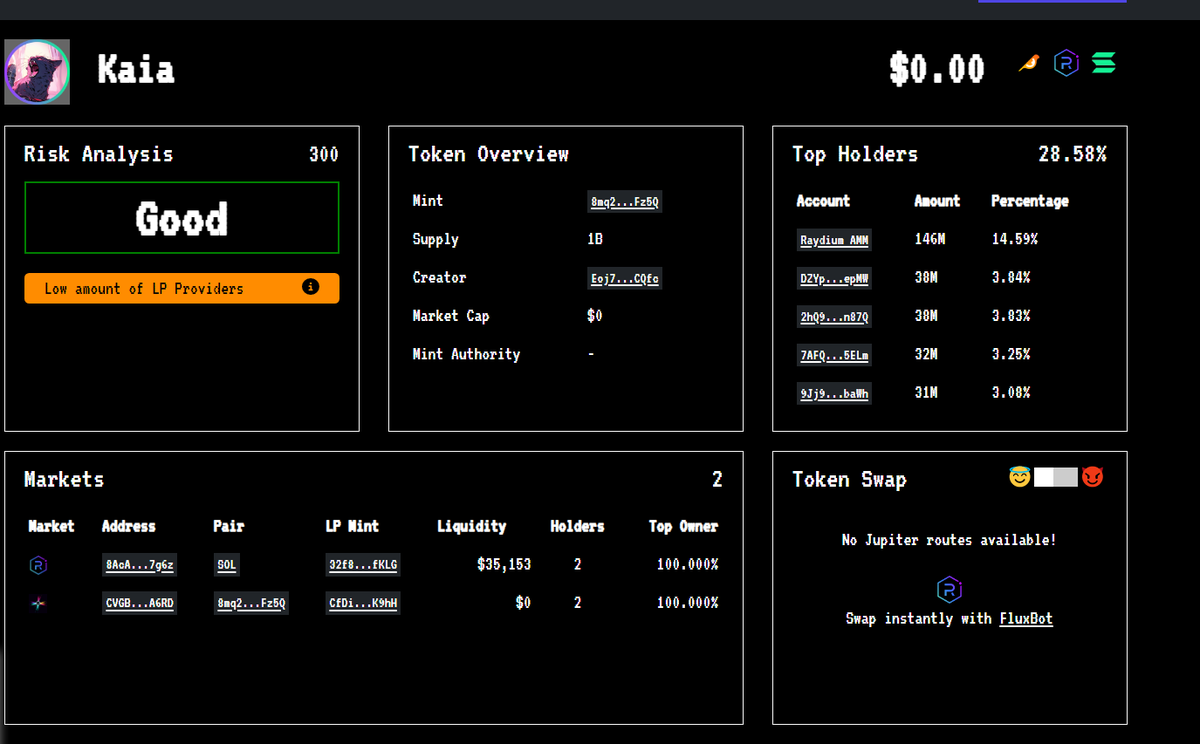This screenshot has width=1200, height=744.
Task: Click the Supply value 1B
Action: coord(595,240)
